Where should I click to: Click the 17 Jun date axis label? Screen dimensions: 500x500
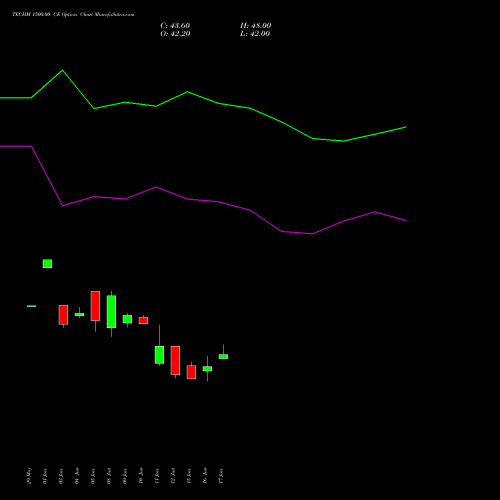221,476
